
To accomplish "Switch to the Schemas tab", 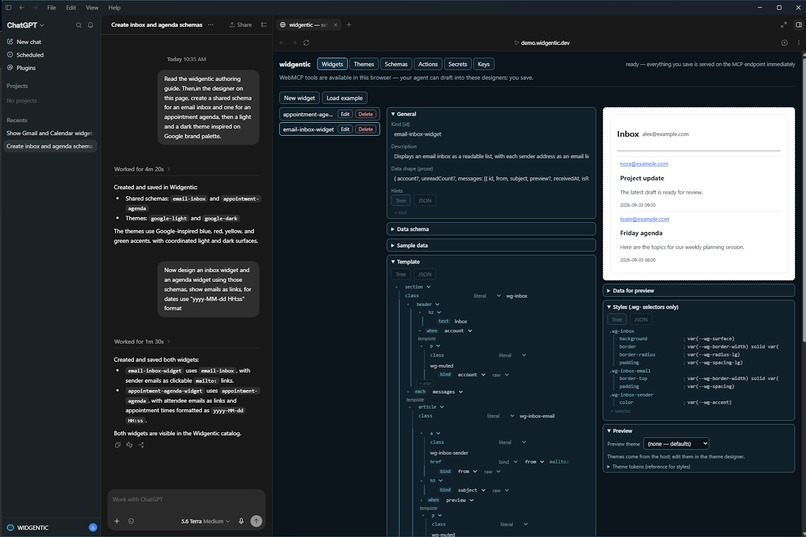I will 396,64.
